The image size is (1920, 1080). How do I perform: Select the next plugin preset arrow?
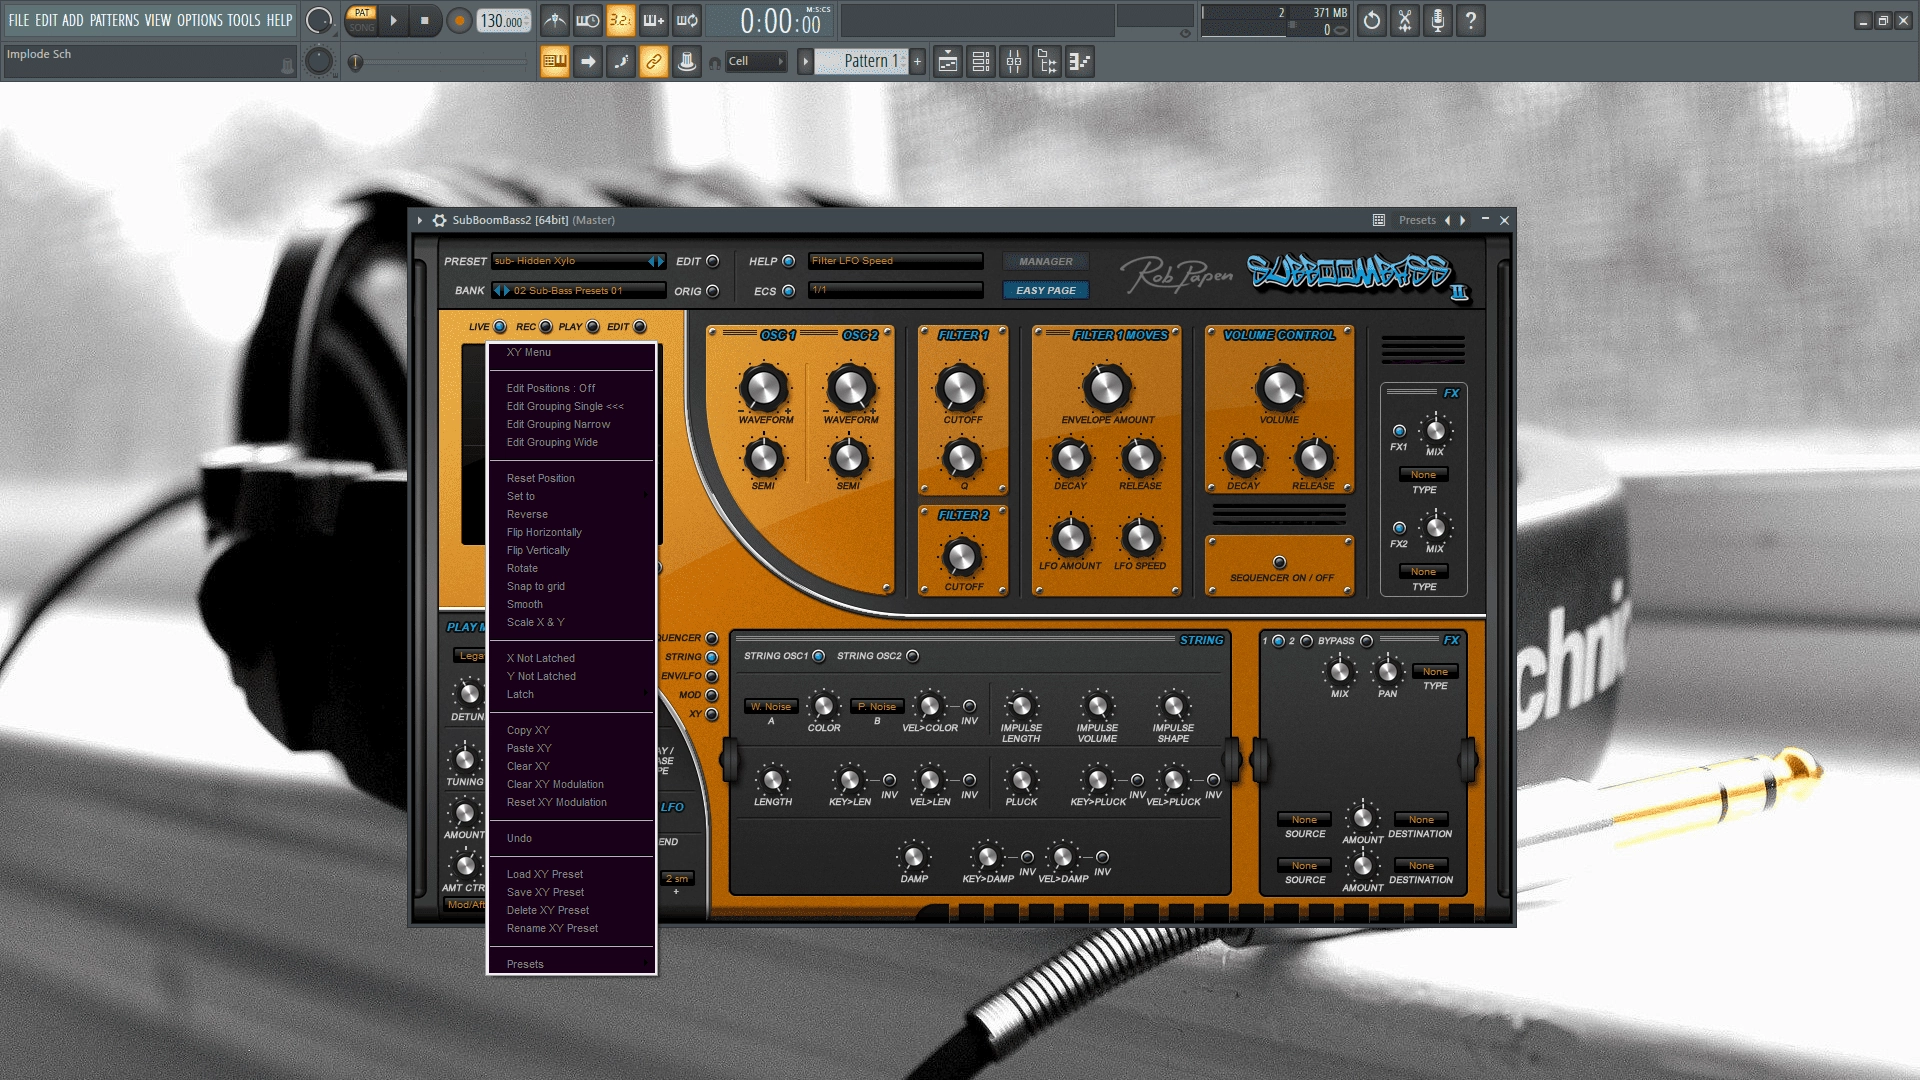(1463, 220)
